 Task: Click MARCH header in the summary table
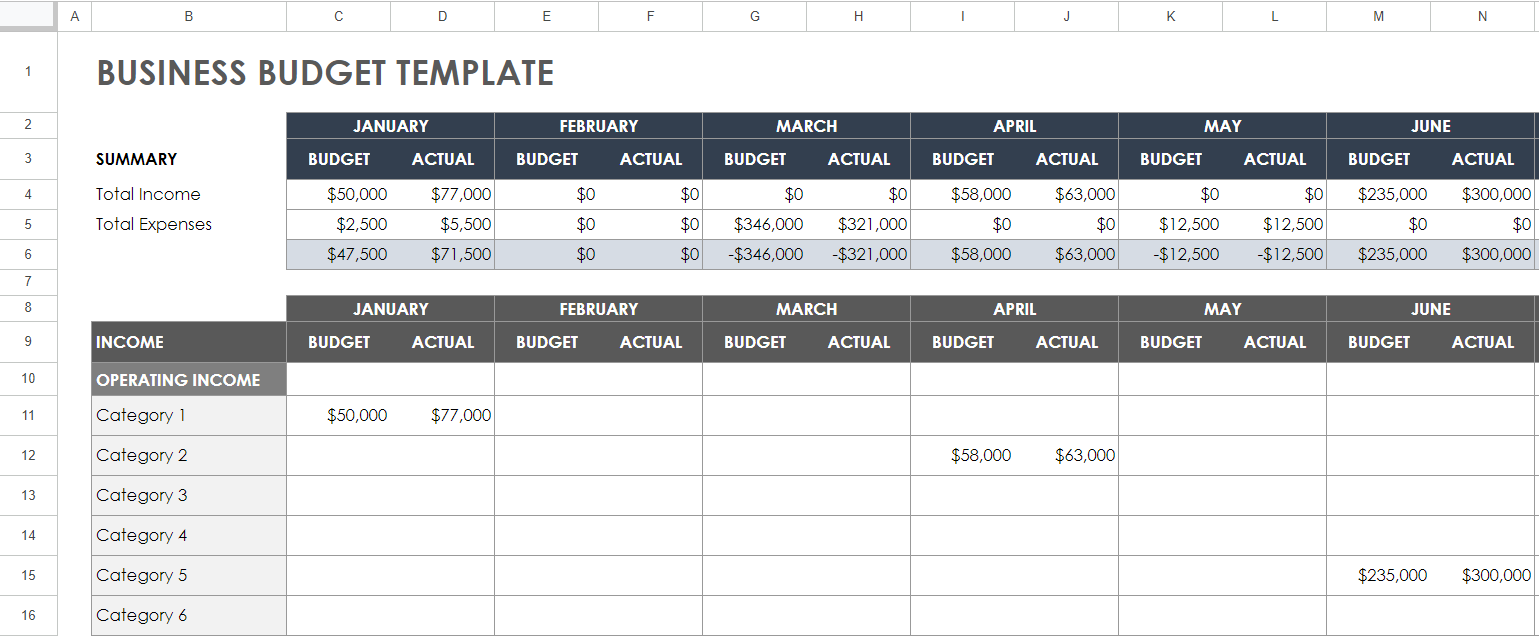[806, 126]
